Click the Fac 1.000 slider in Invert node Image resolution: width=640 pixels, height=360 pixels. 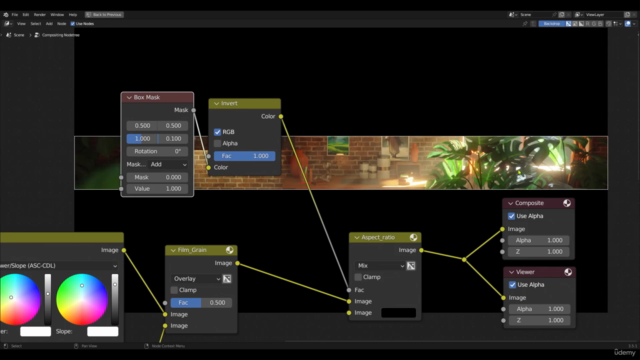(244, 156)
